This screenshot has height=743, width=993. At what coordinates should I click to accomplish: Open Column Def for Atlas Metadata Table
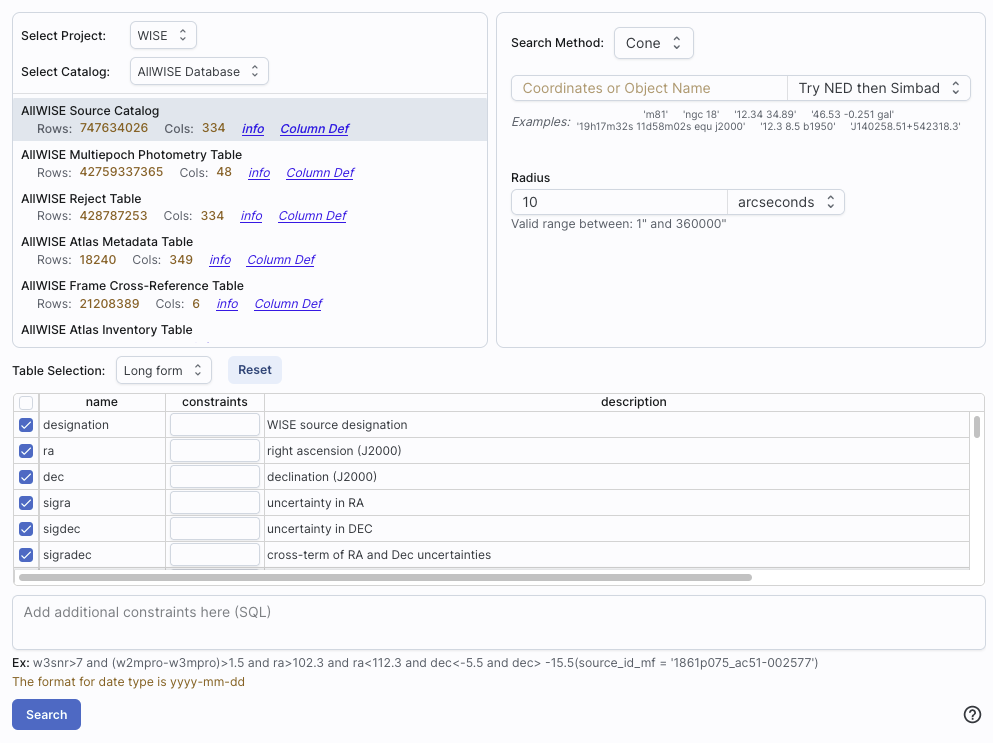[281, 260]
